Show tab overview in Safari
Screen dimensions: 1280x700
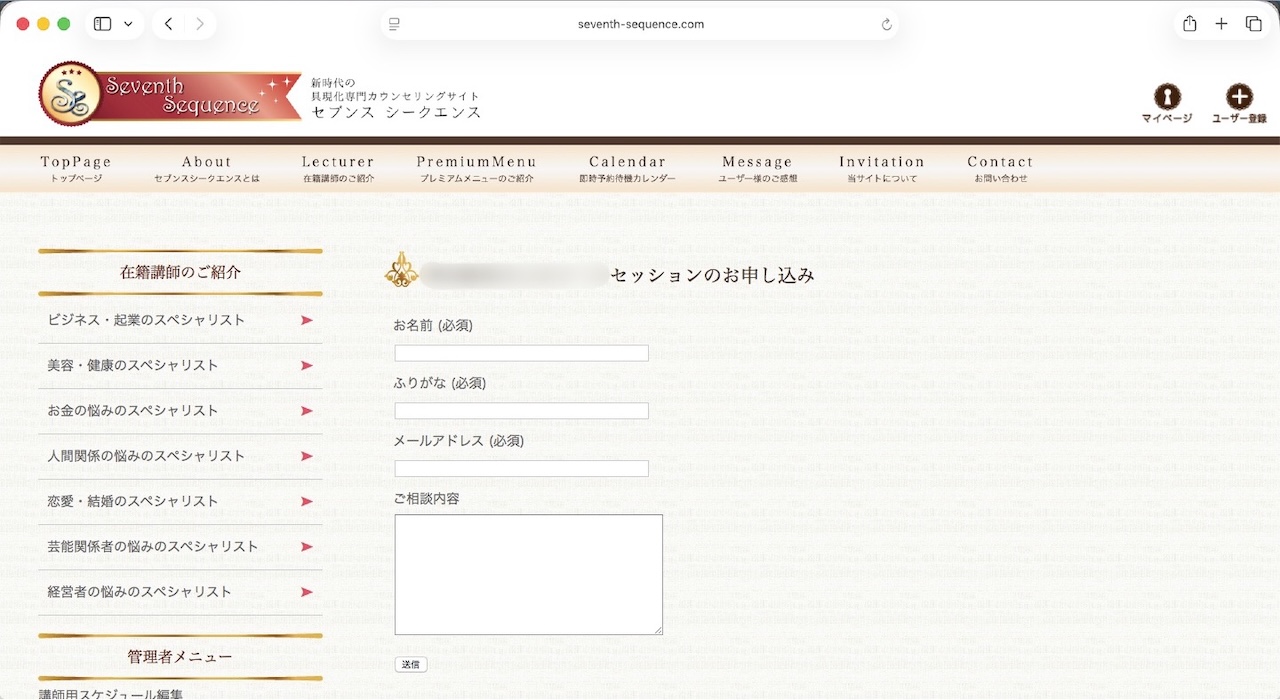1253,24
